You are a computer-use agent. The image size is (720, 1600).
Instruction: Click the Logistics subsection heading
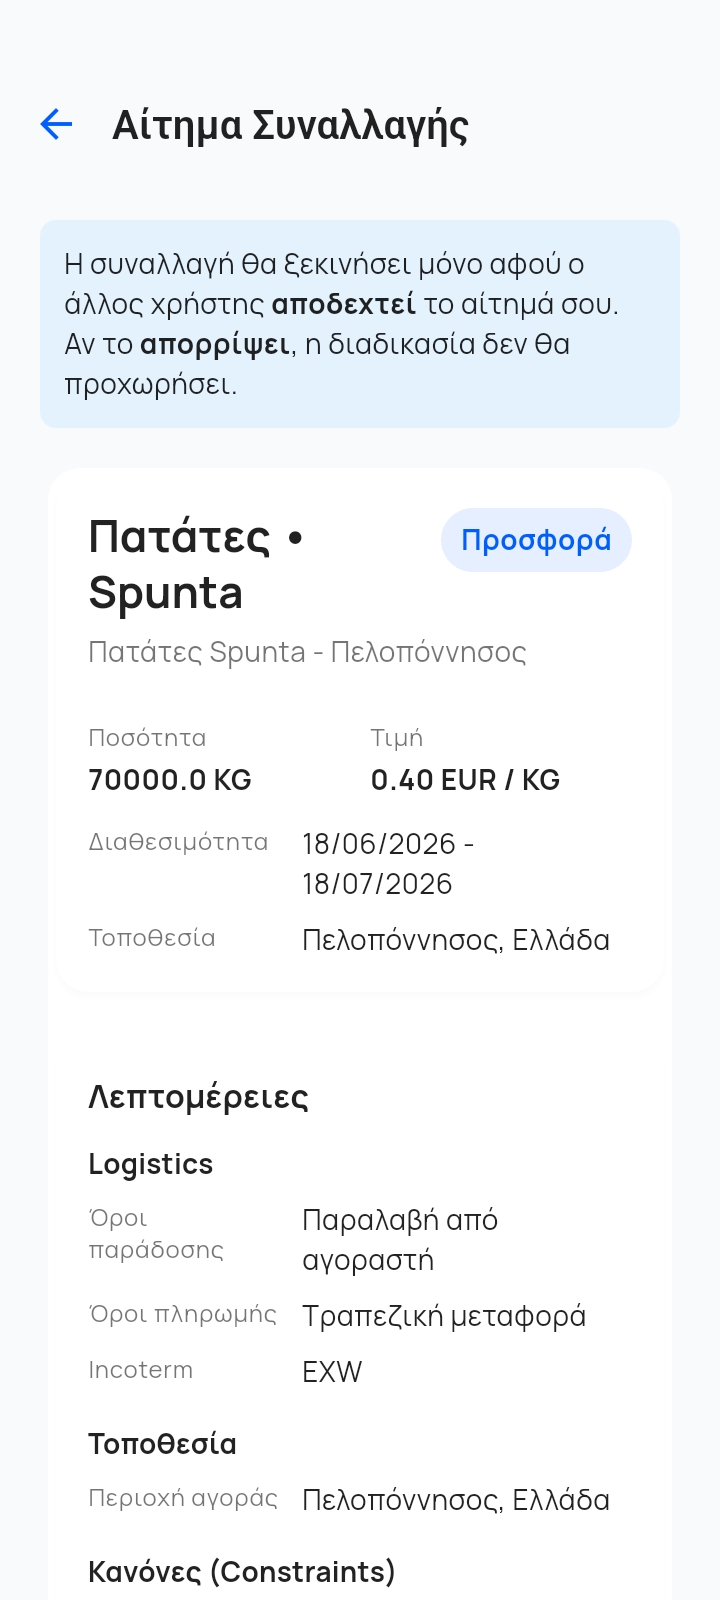(x=151, y=1164)
